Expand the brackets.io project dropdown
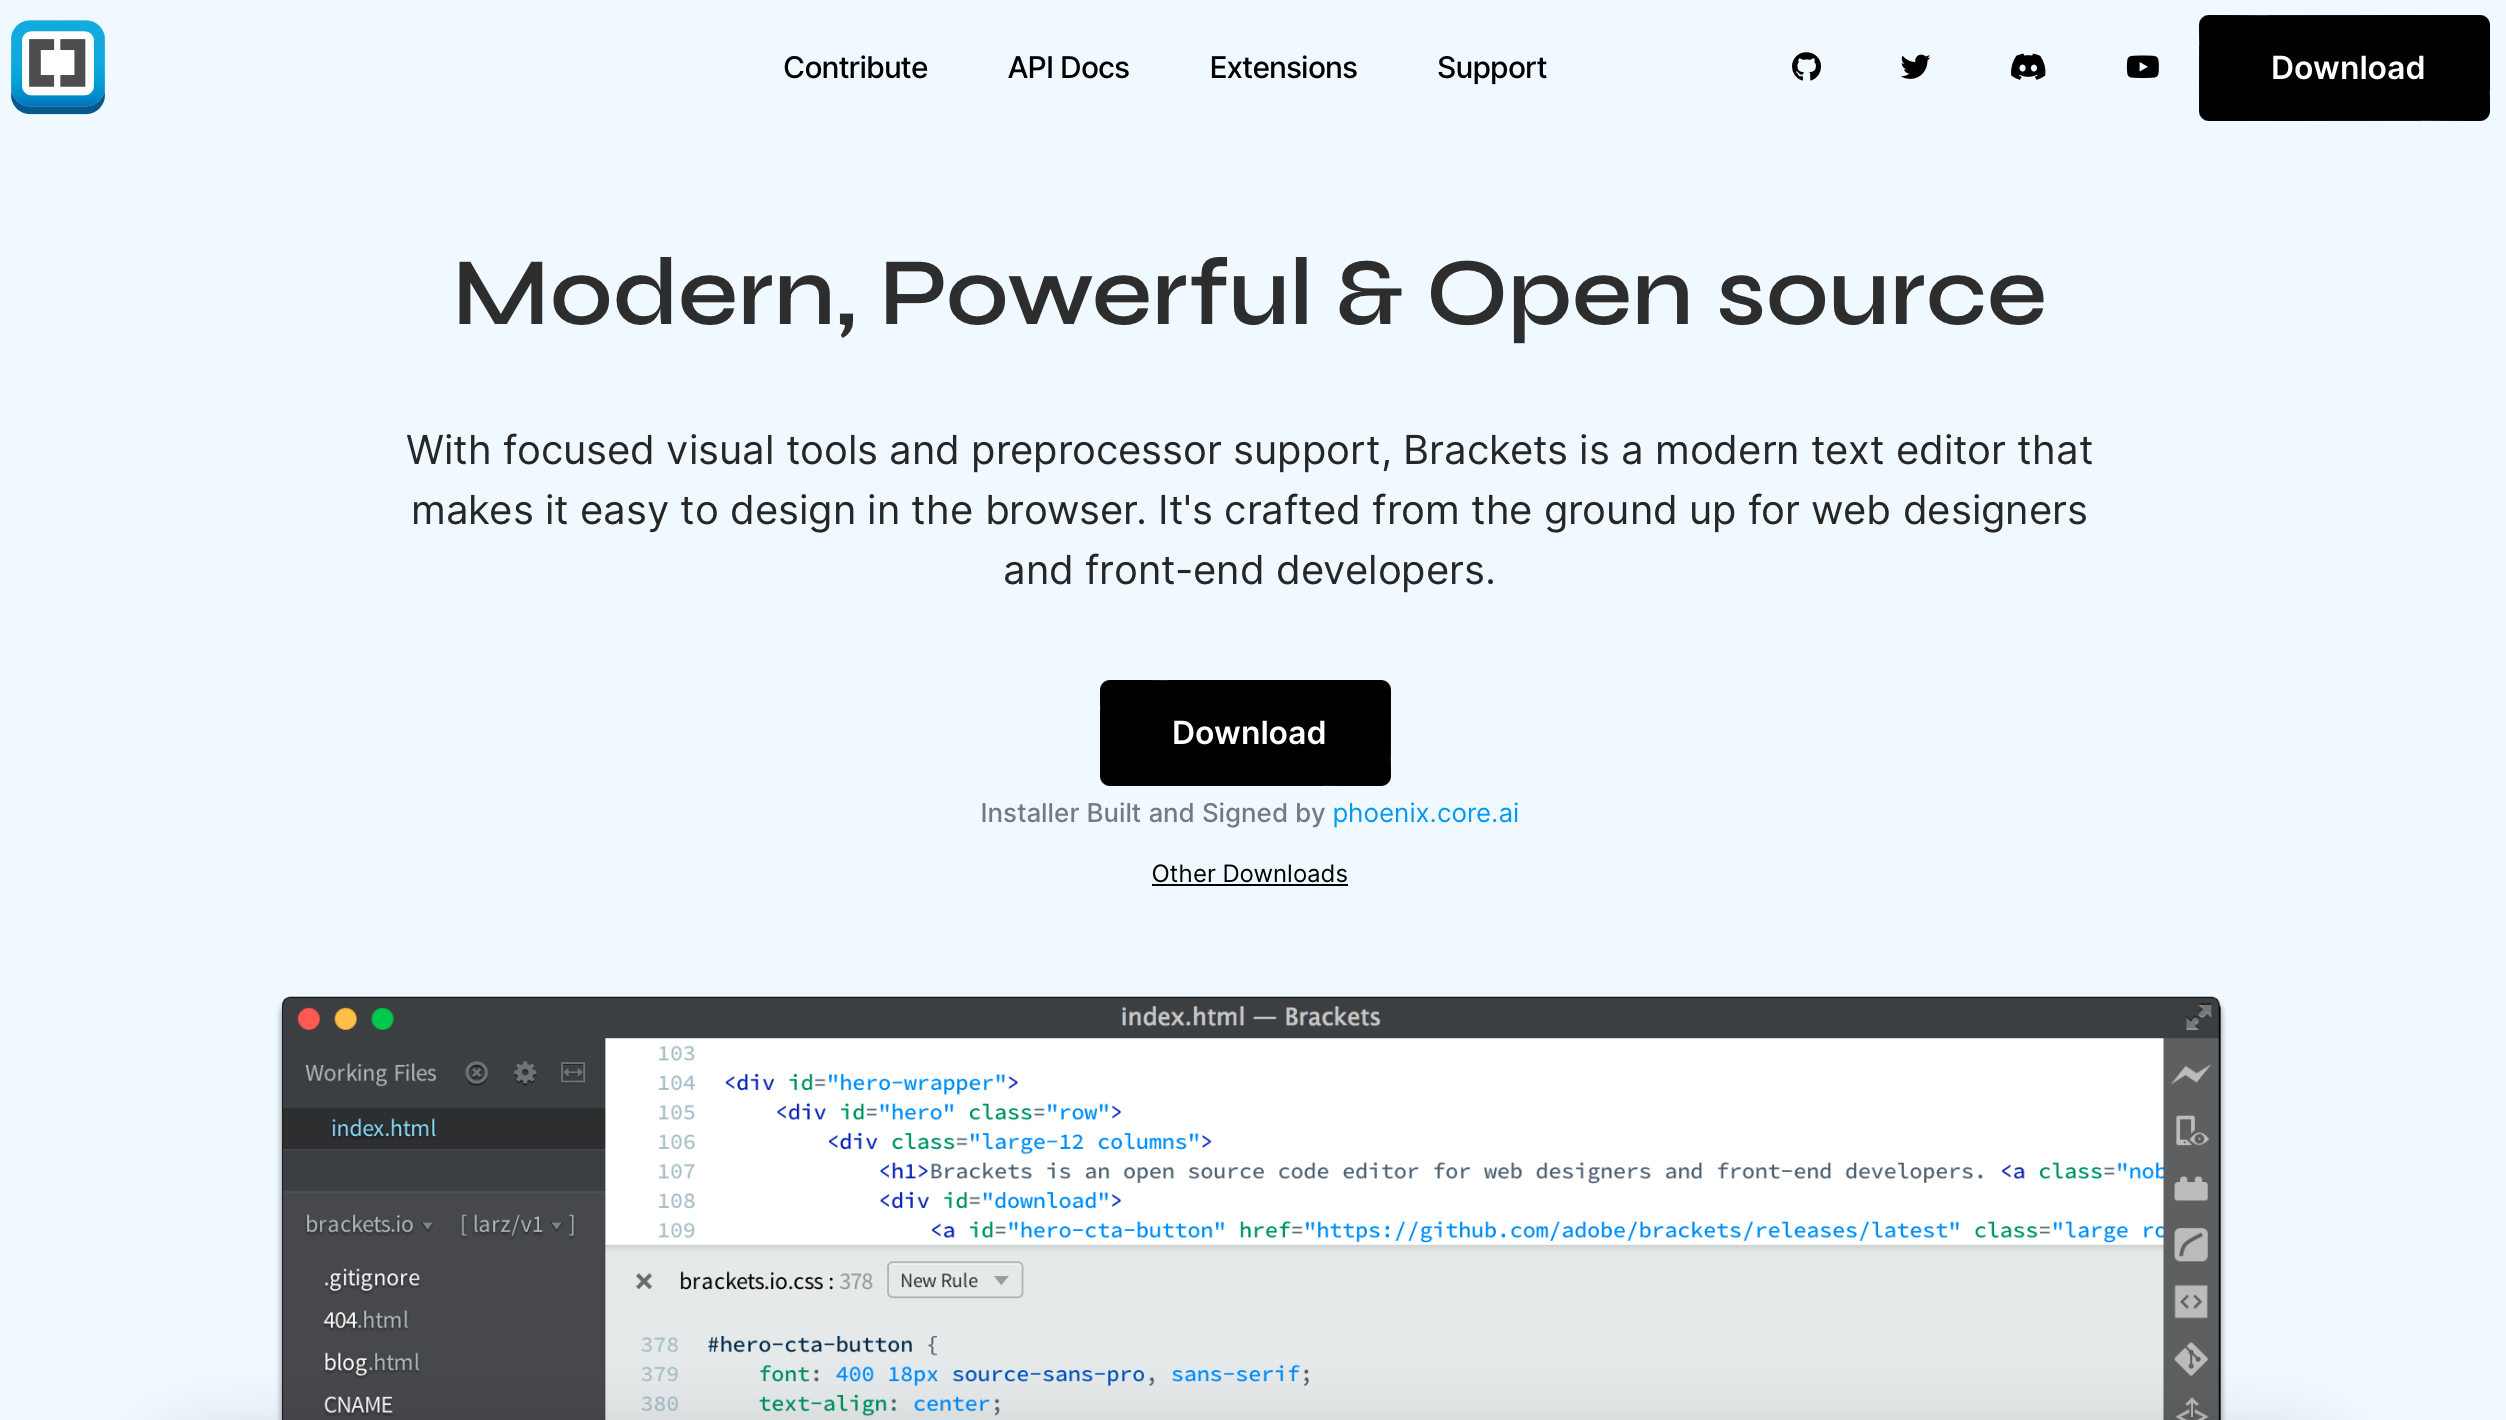The image size is (2506, 1420). (x=368, y=1224)
